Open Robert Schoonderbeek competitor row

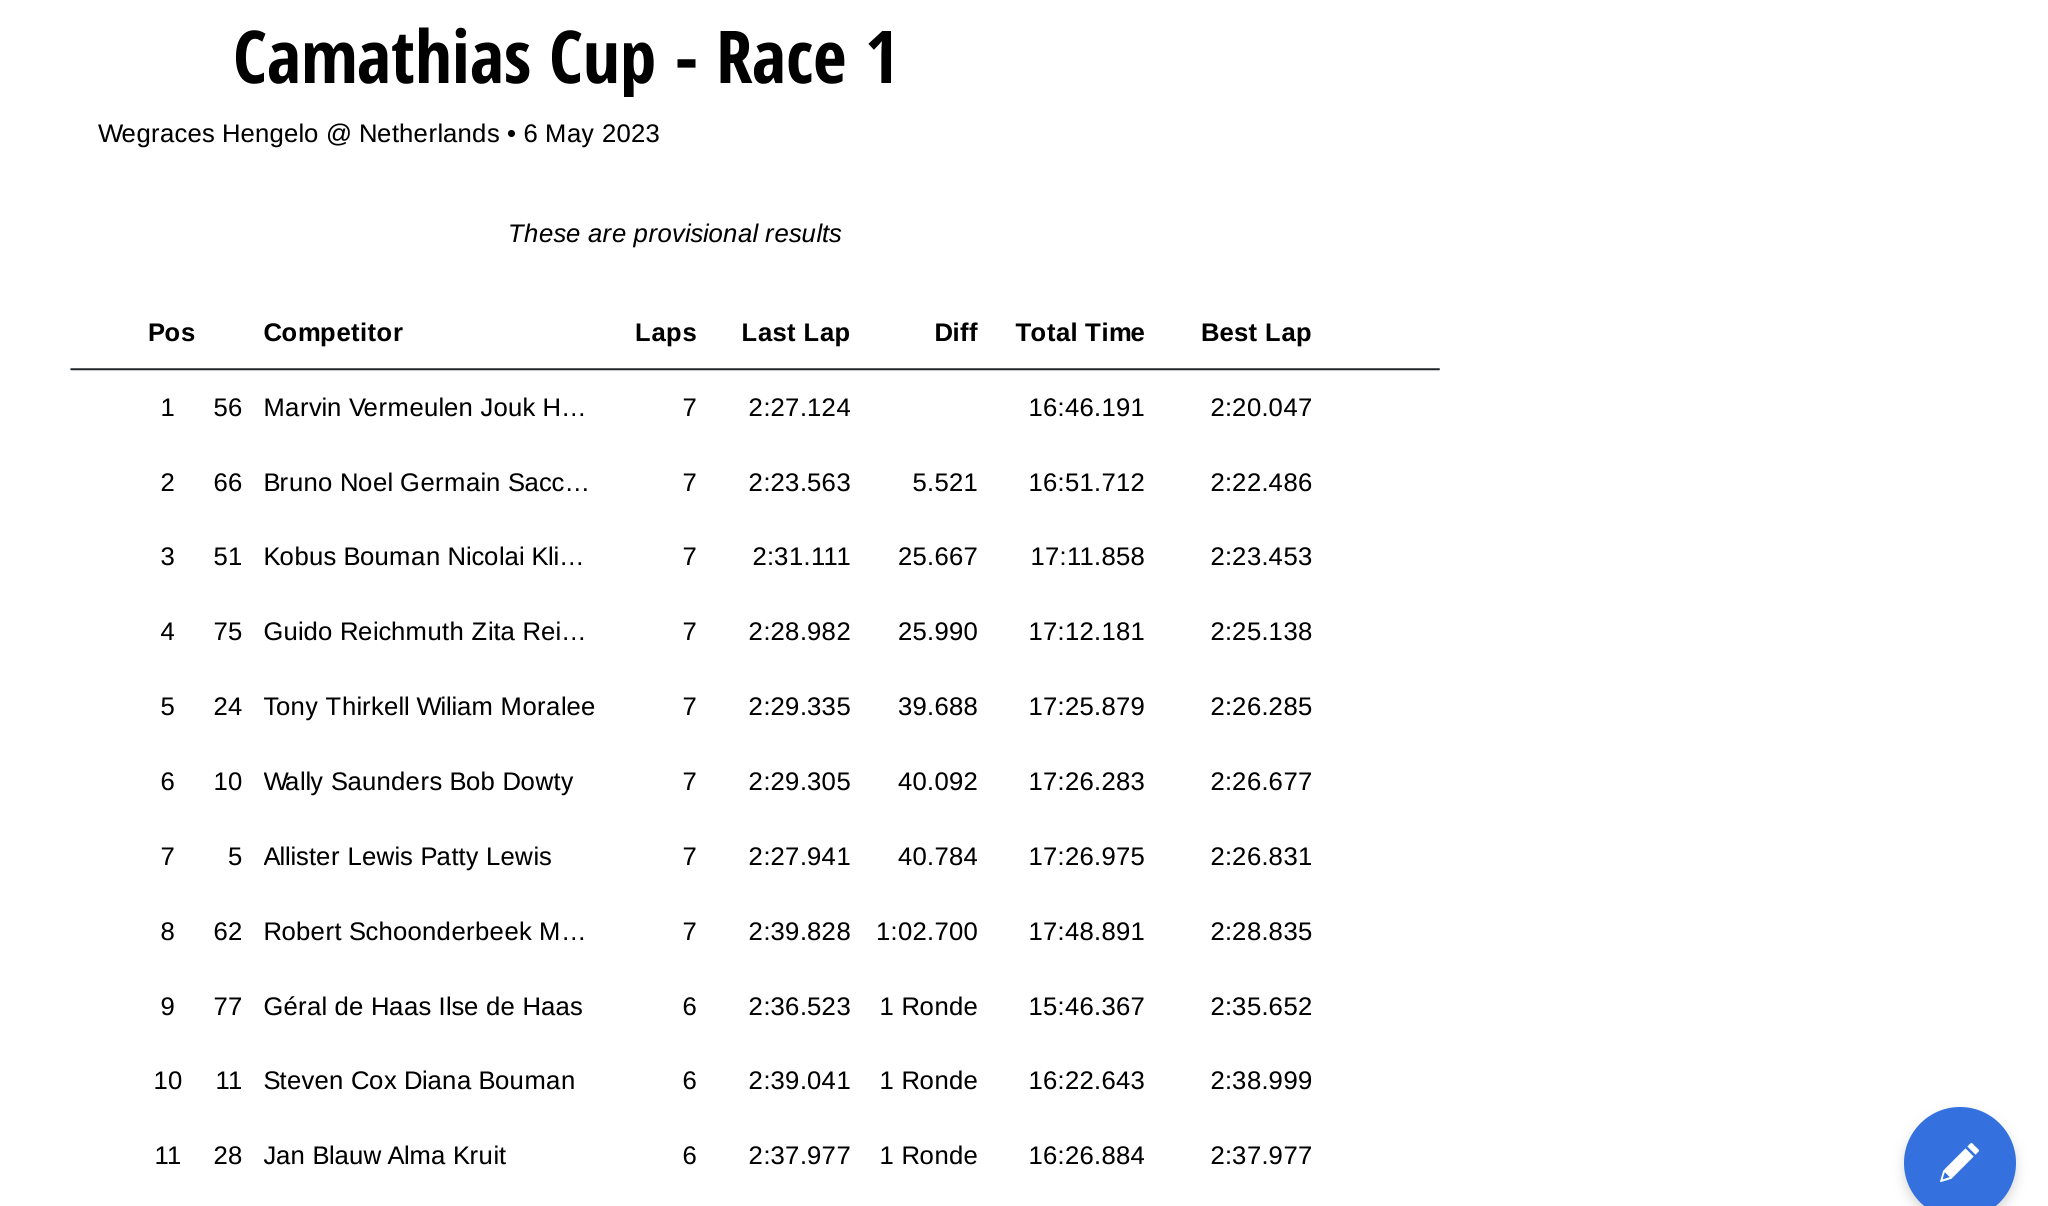pyautogui.click(x=755, y=932)
